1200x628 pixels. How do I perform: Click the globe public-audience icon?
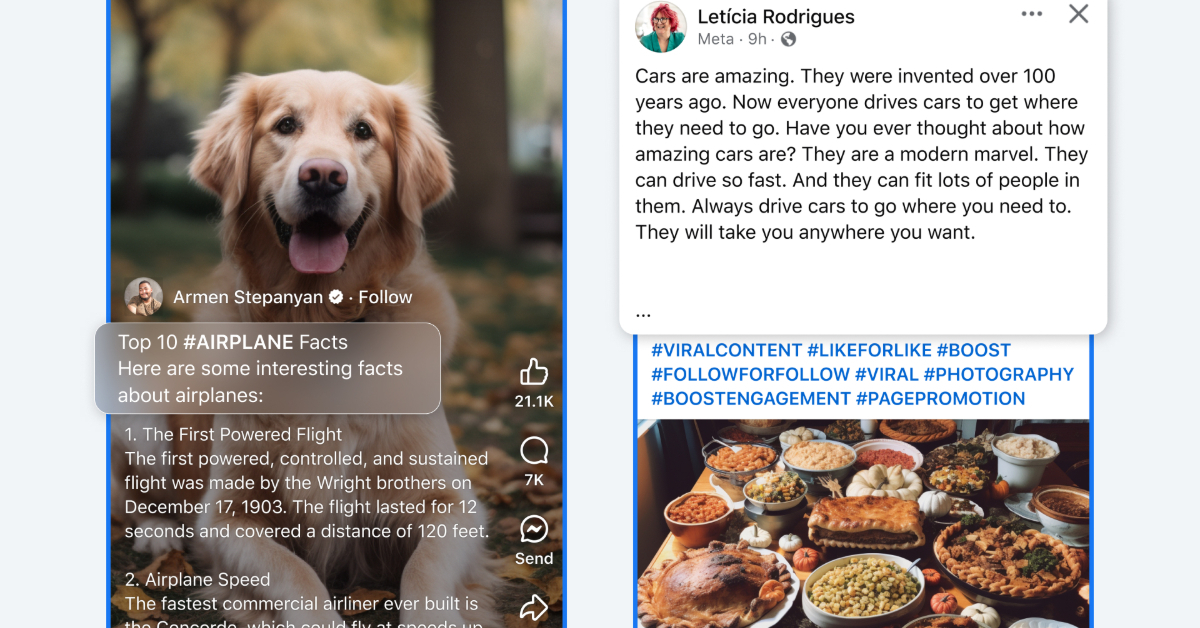click(788, 39)
